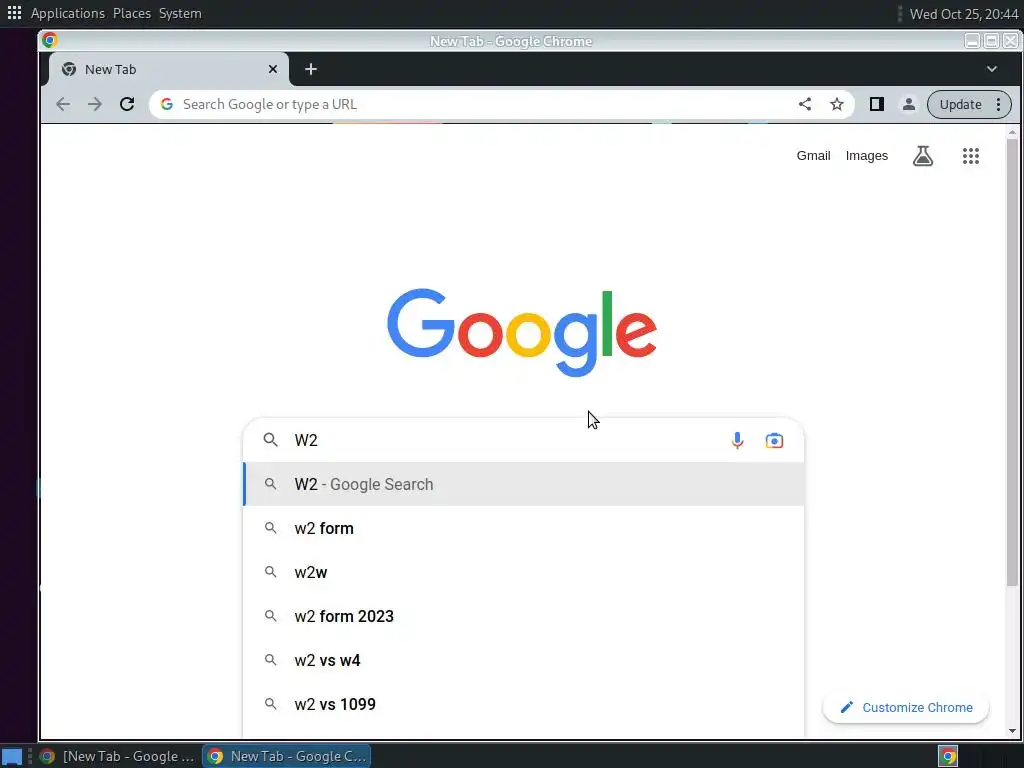Image resolution: width=1024 pixels, height=768 pixels.
Task: Search by image with the camera icon
Action: point(774,440)
